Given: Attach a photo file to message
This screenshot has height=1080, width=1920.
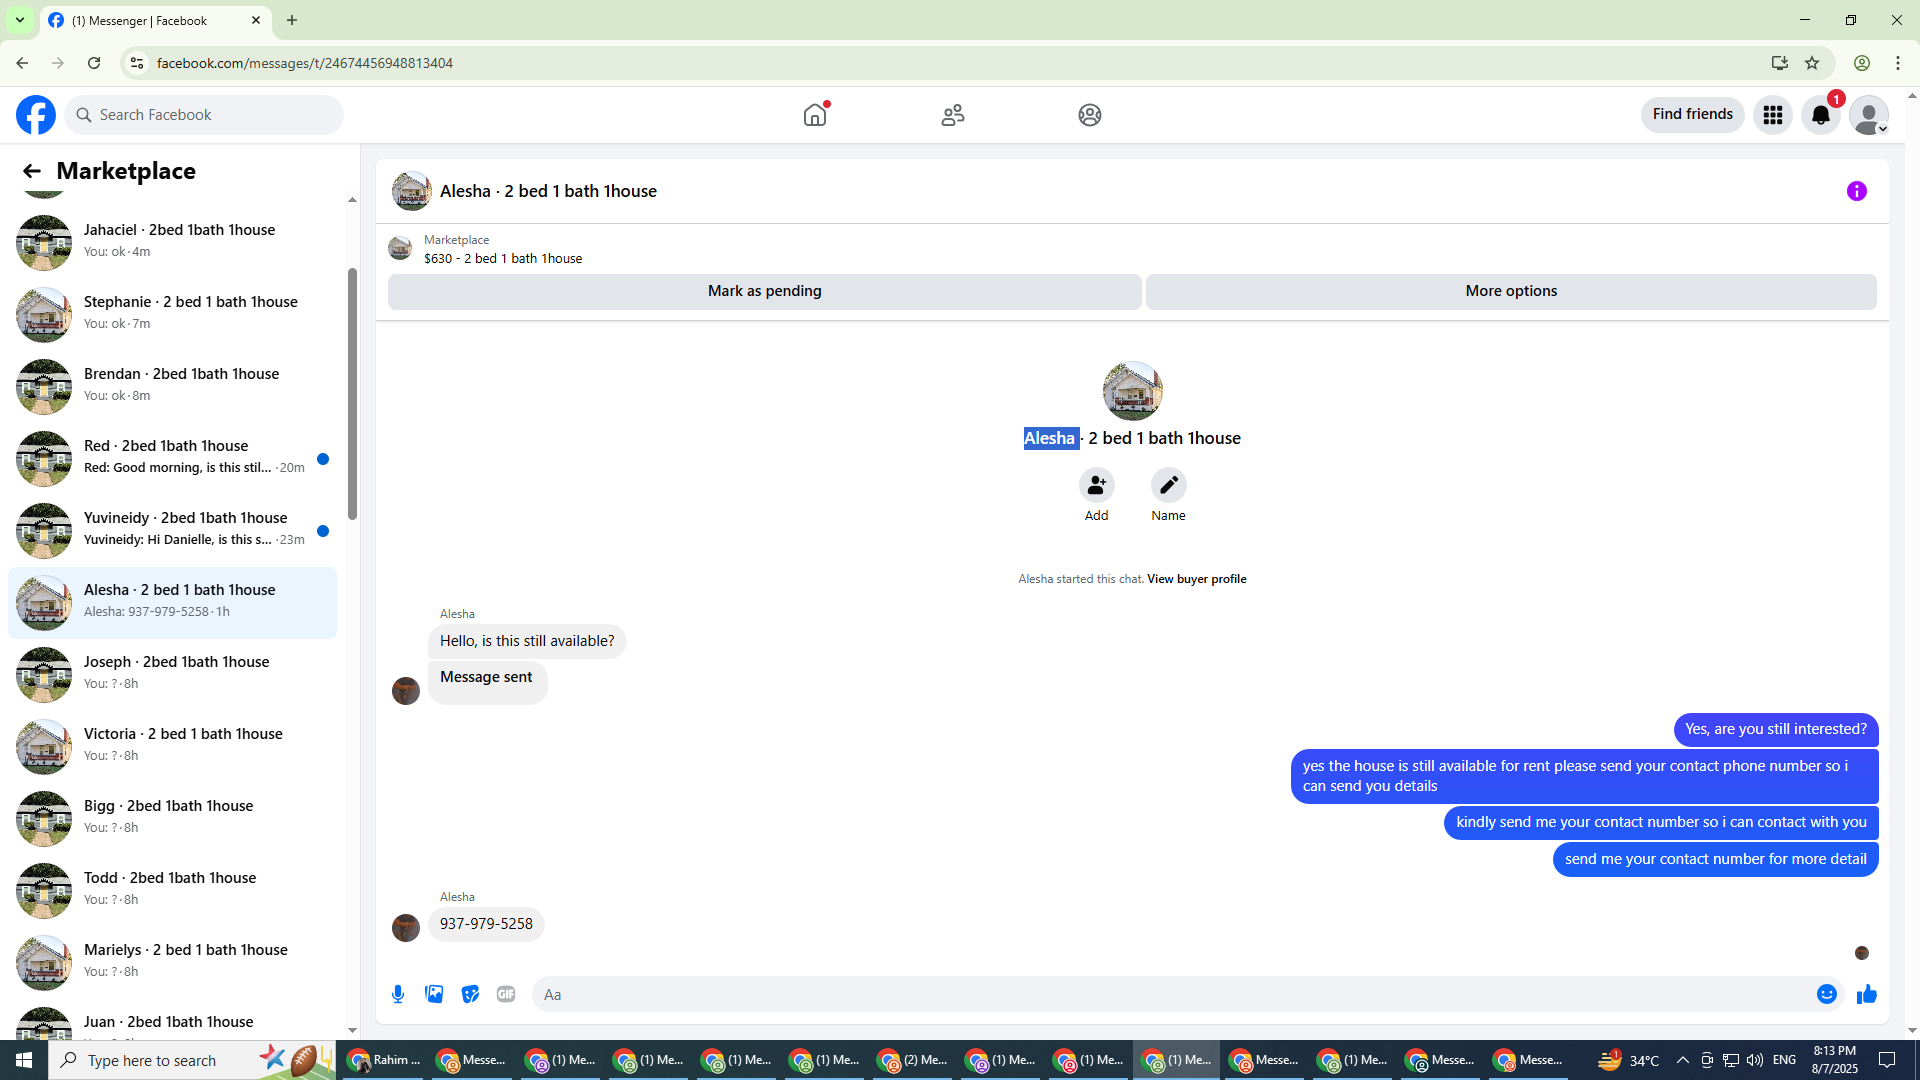Looking at the screenshot, I should 434,994.
